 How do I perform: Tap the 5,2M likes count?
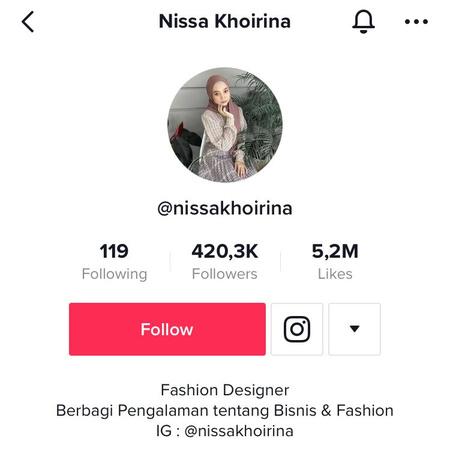point(335,251)
